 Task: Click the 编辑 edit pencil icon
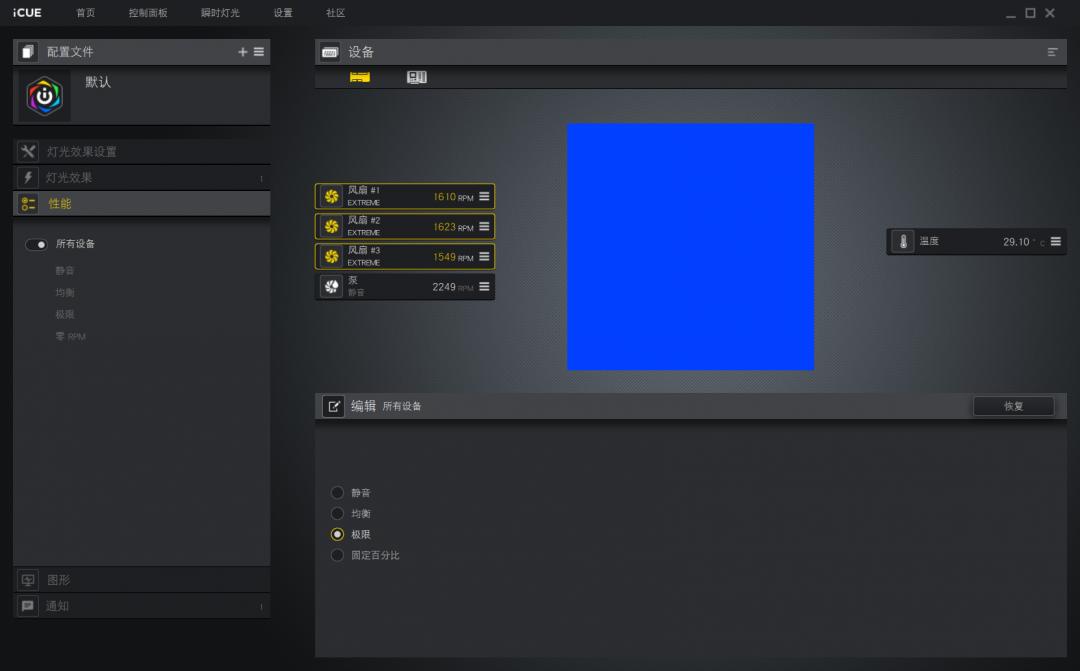pyautogui.click(x=333, y=406)
